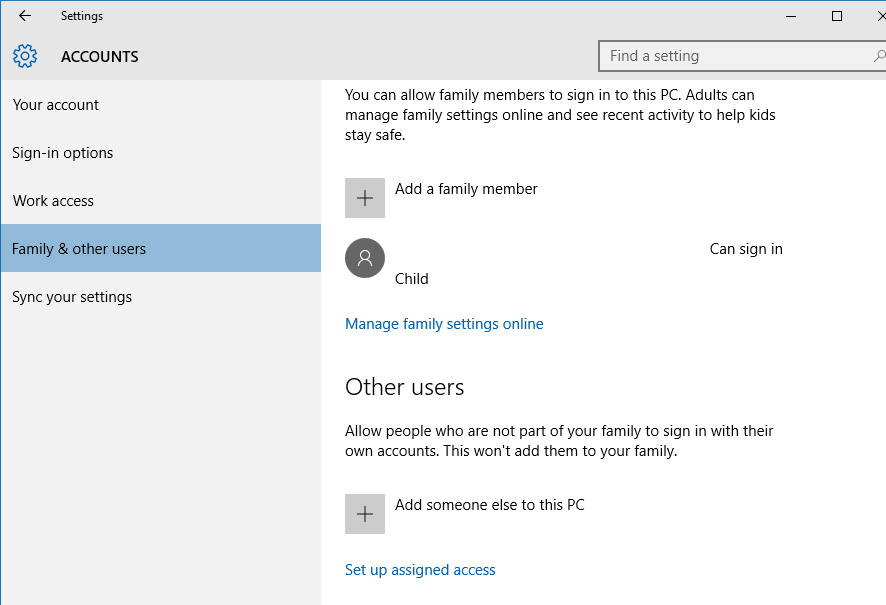Viewport: 886px width, 605px height.
Task: Click inside the Find a setting box
Action: point(735,56)
